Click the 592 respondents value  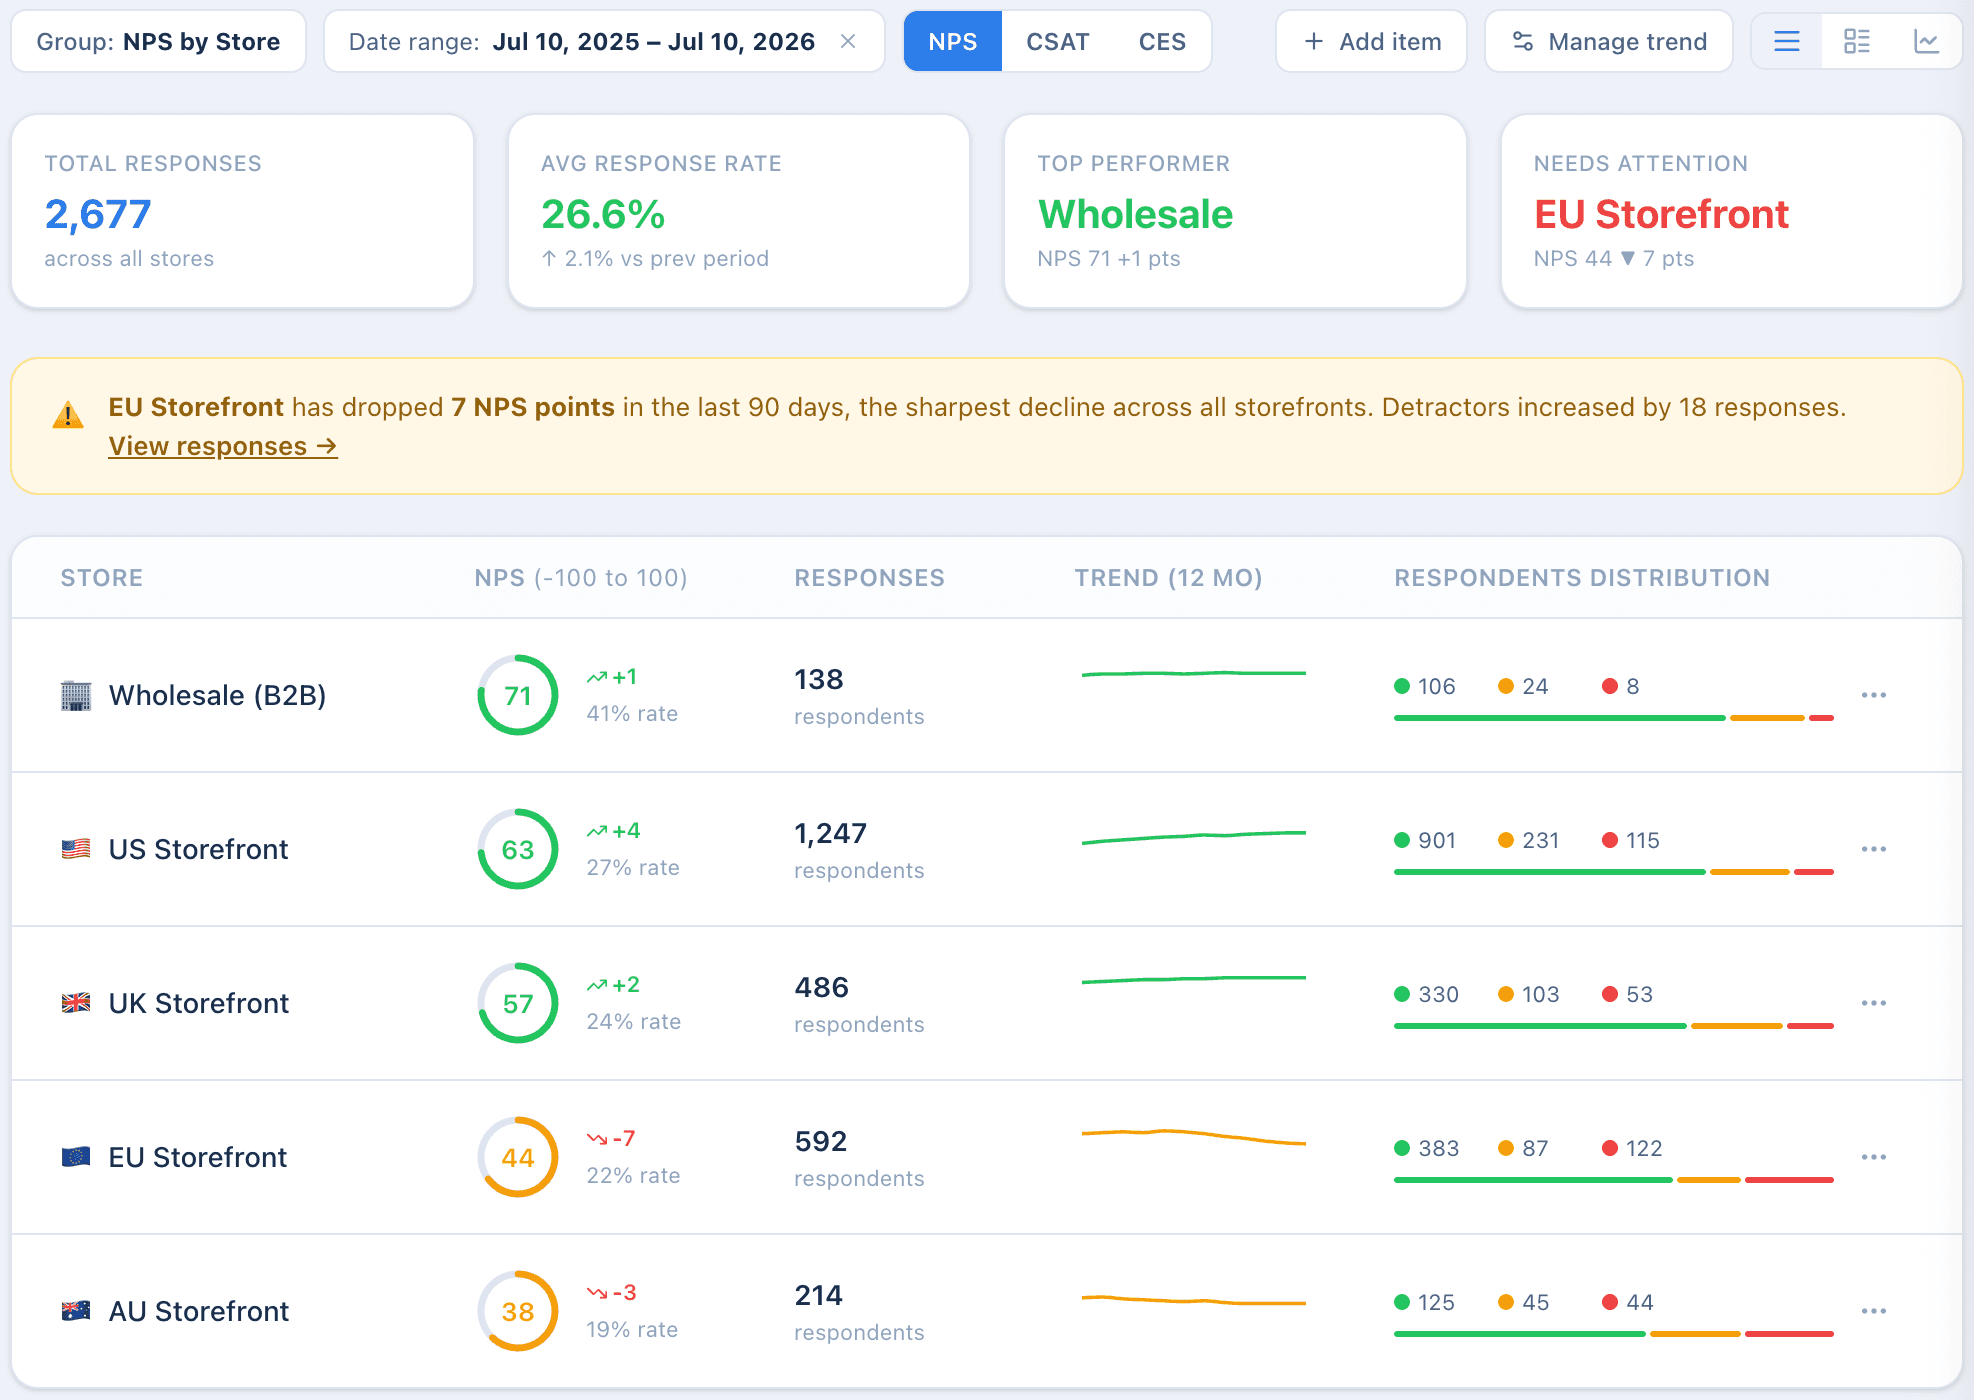tap(821, 1141)
